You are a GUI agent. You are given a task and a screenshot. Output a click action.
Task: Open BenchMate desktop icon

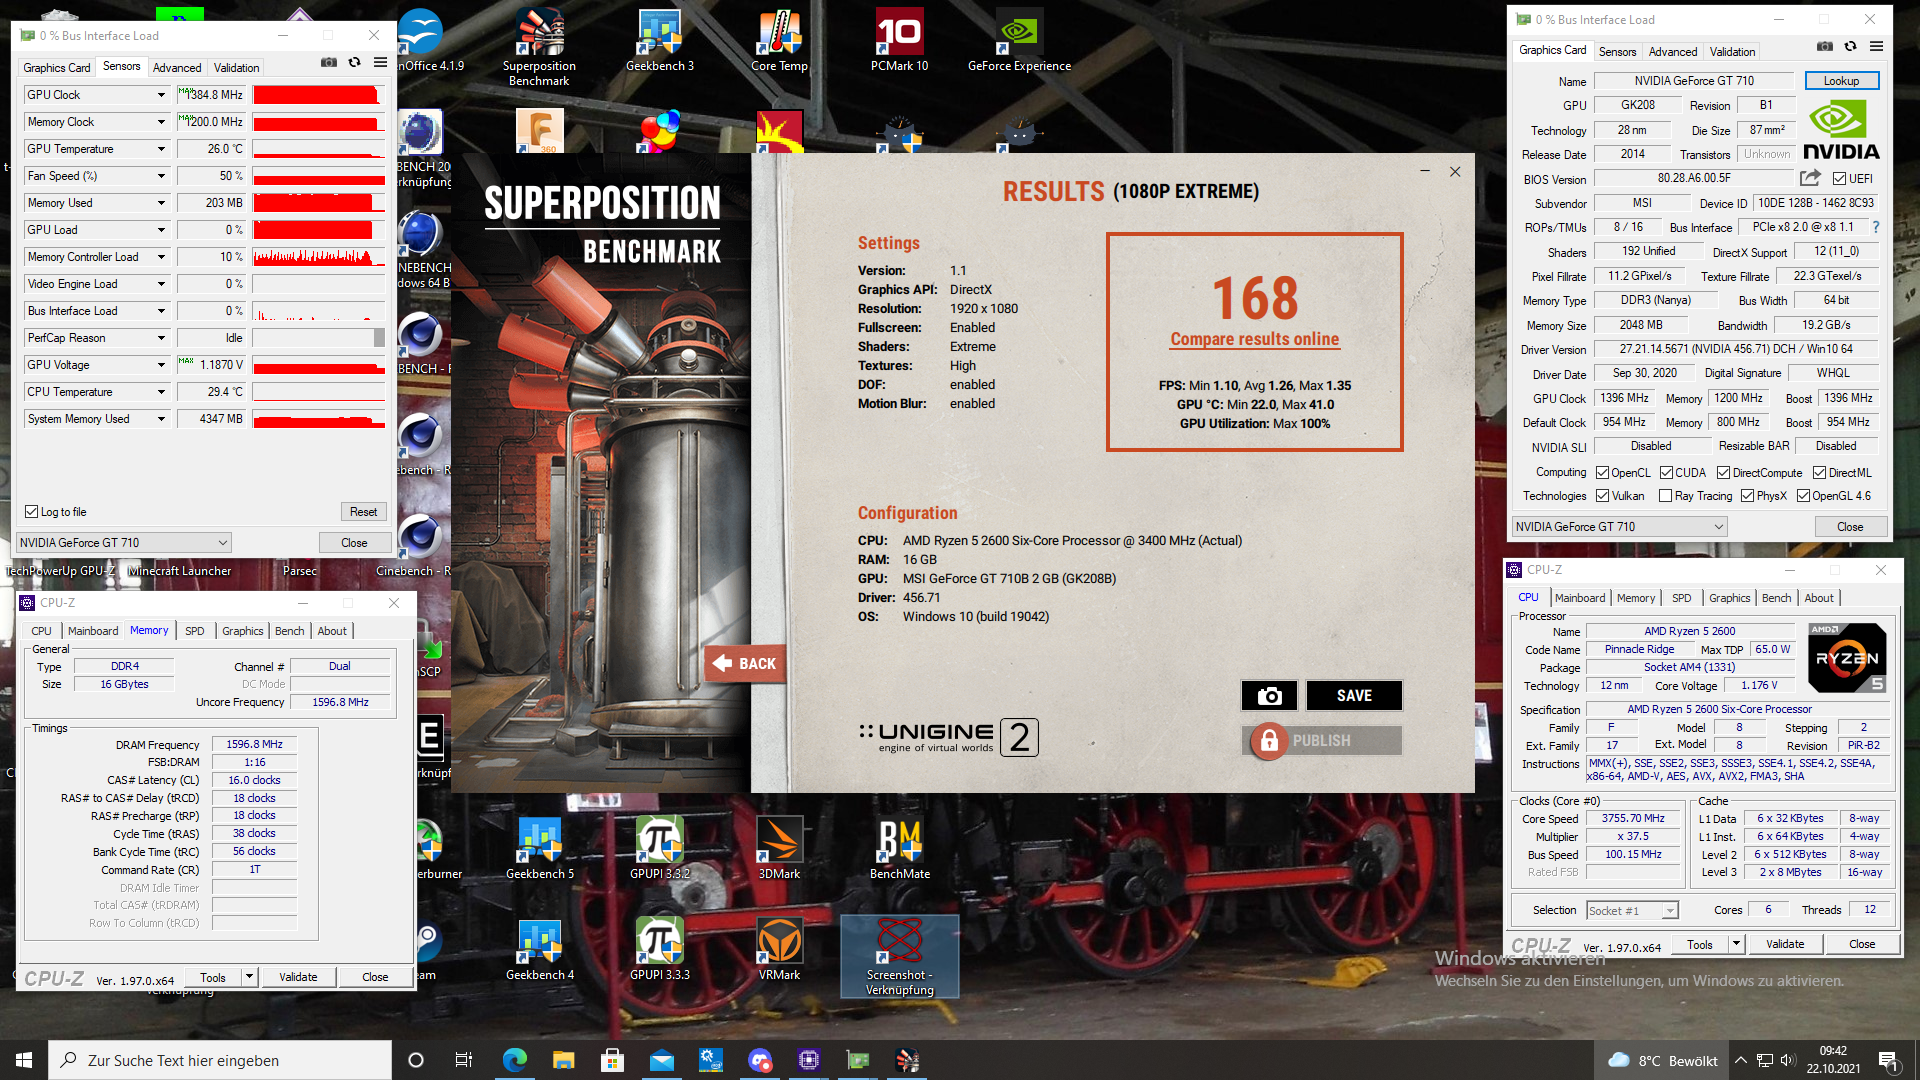899,848
